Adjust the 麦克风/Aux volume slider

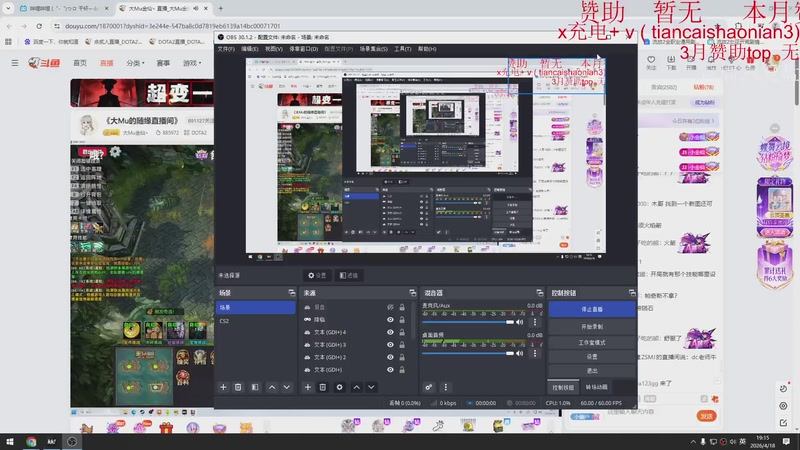tap(468, 322)
